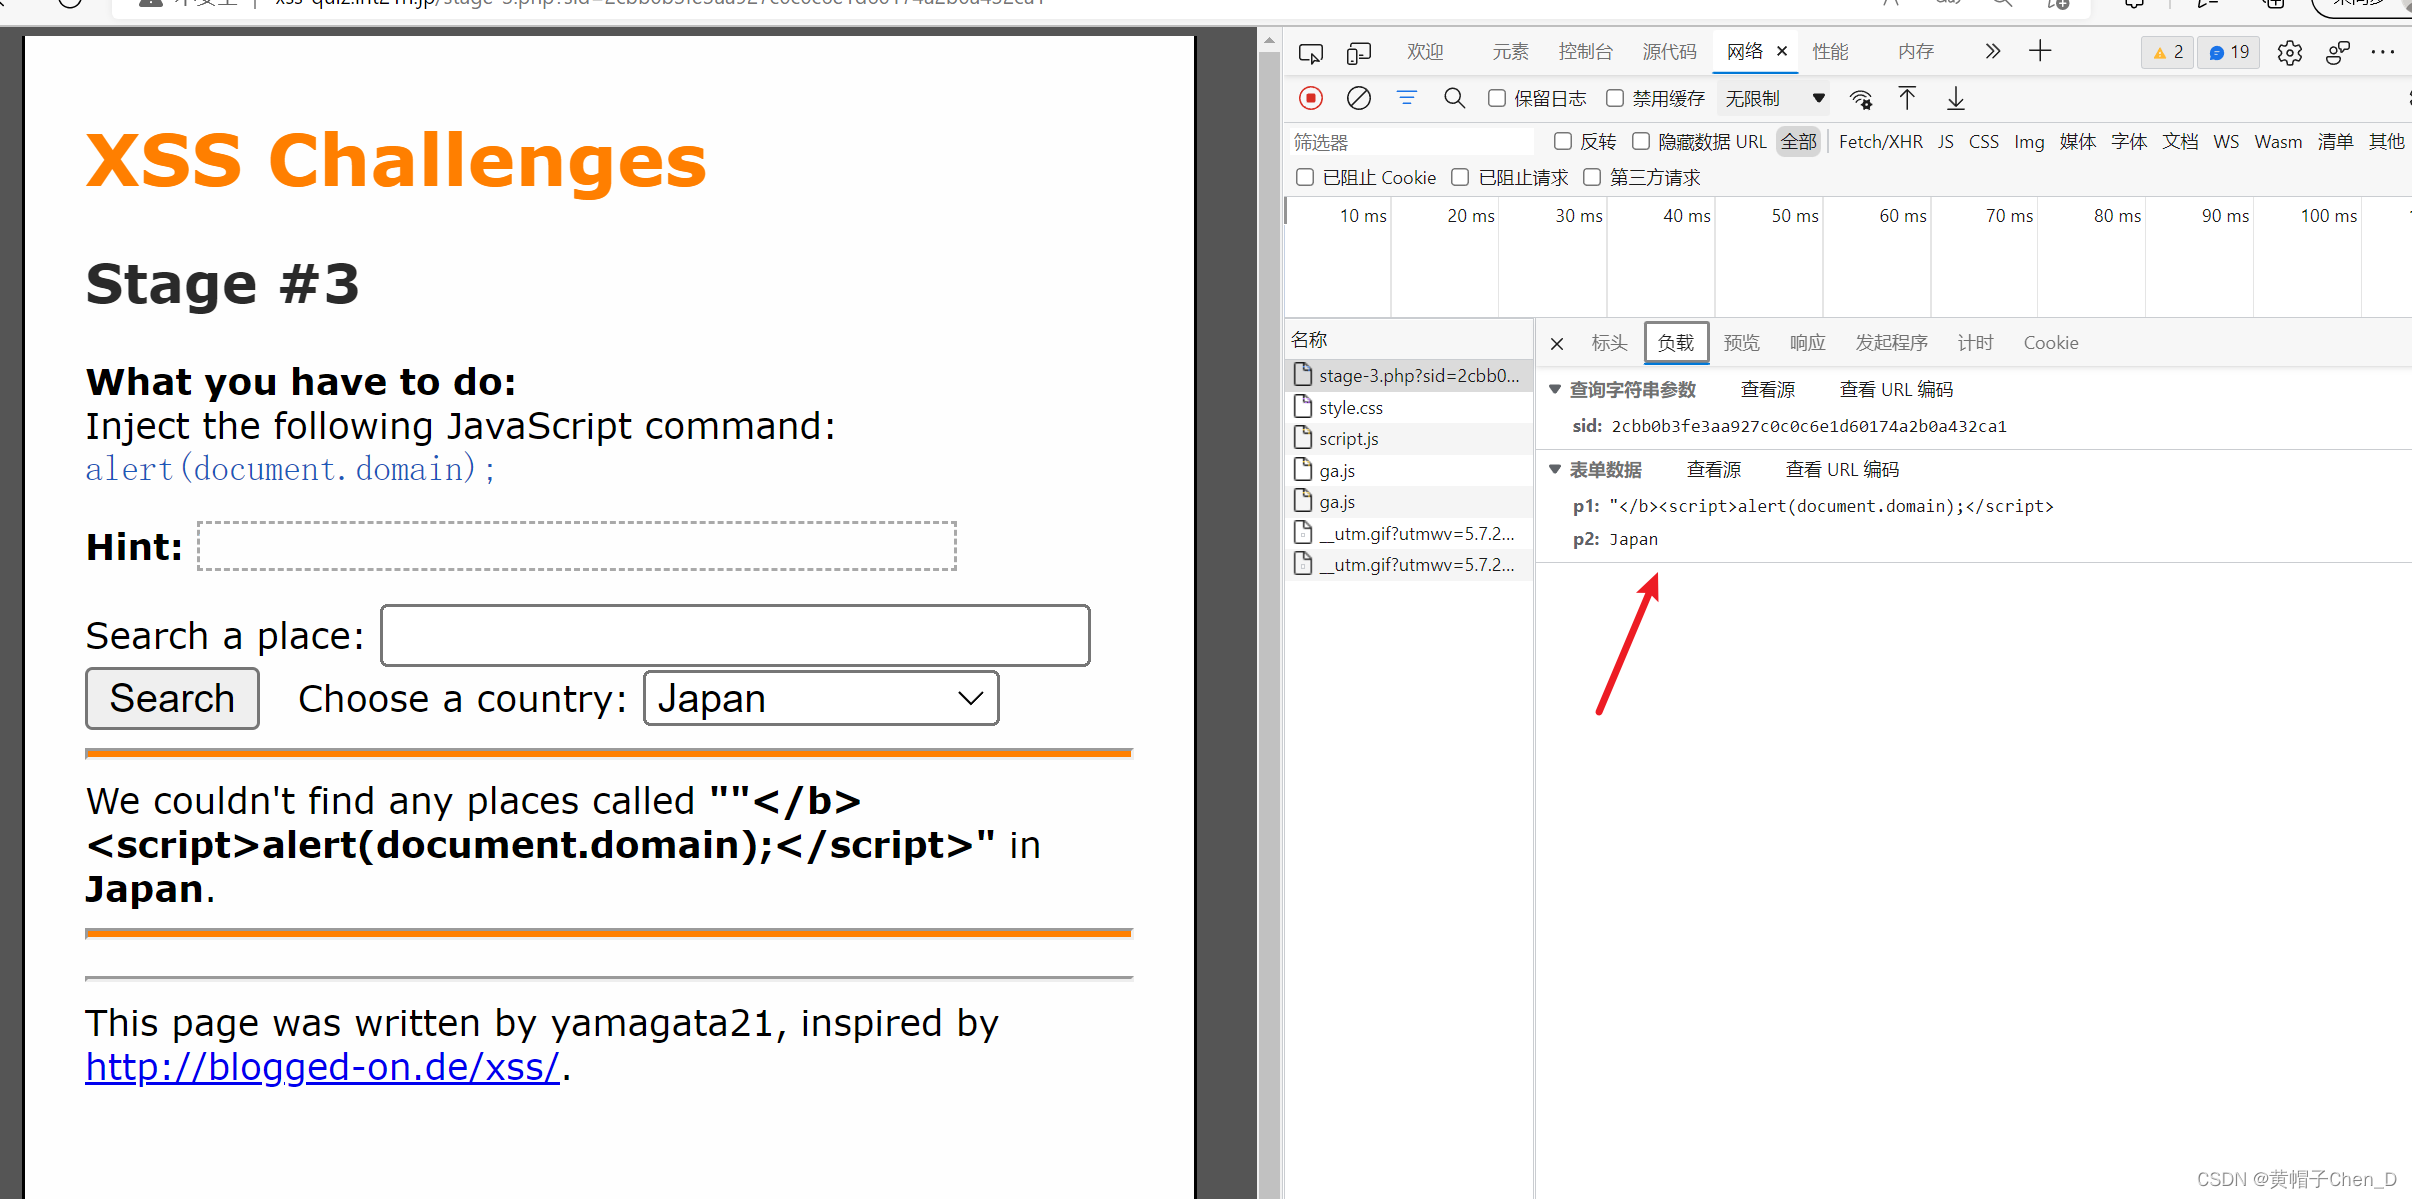Screen dimensions: 2412x1199
Task: Open DevTools settings gear icon
Action: coord(2289,52)
